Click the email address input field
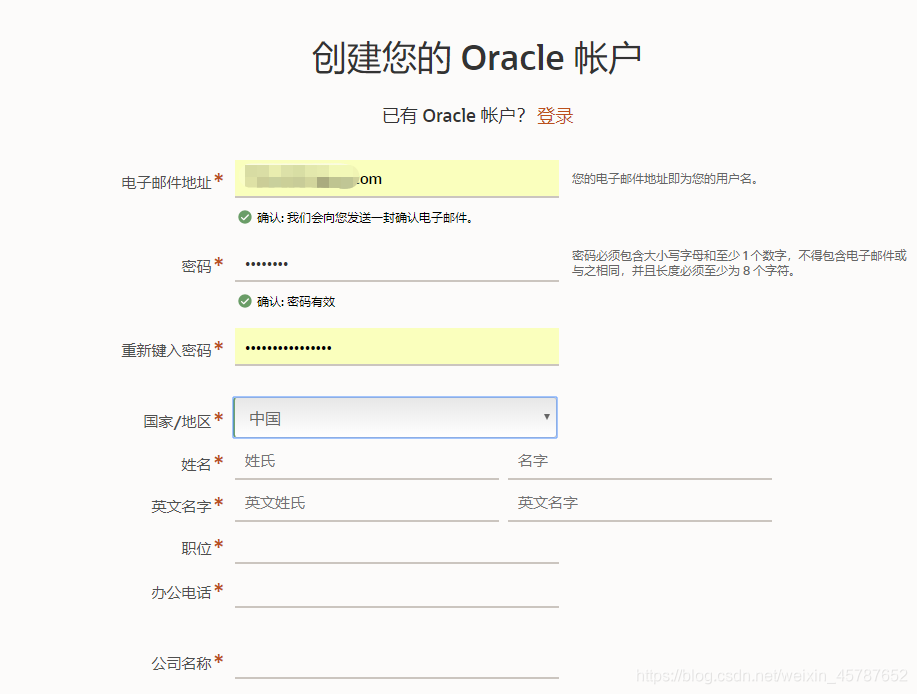Viewport: 917px width, 694px height. [397, 179]
